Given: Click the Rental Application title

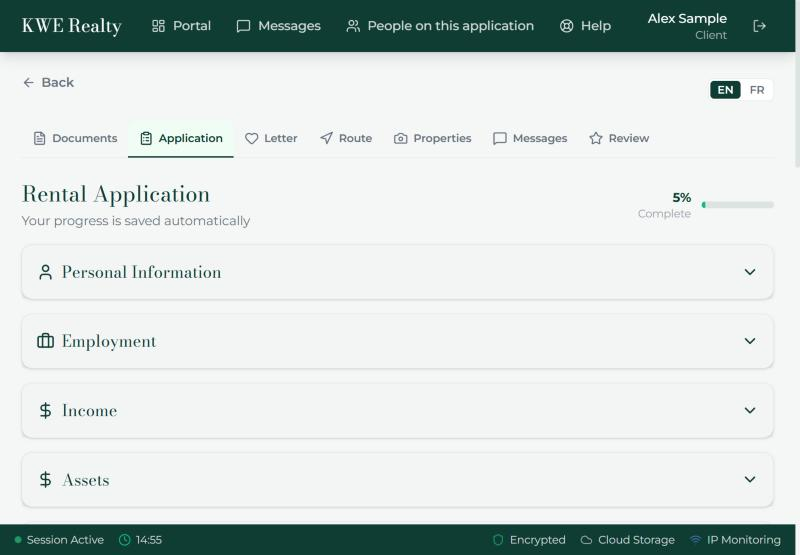Looking at the screenshot, I should pos(116,194).
